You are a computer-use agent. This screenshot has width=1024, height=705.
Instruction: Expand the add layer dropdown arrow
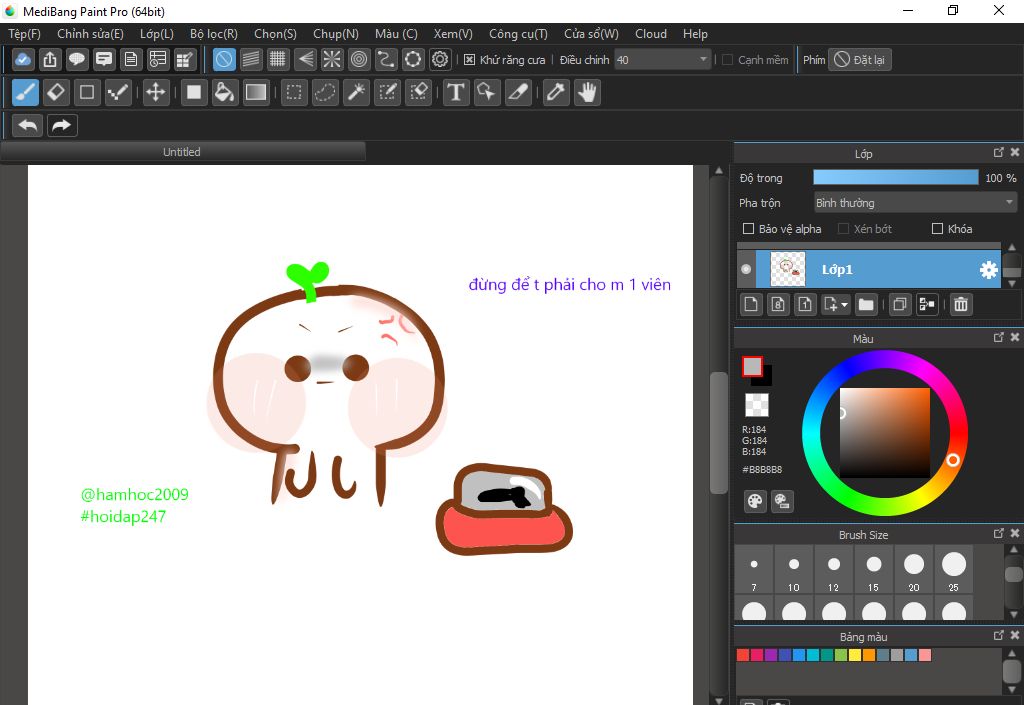(844, 305)
